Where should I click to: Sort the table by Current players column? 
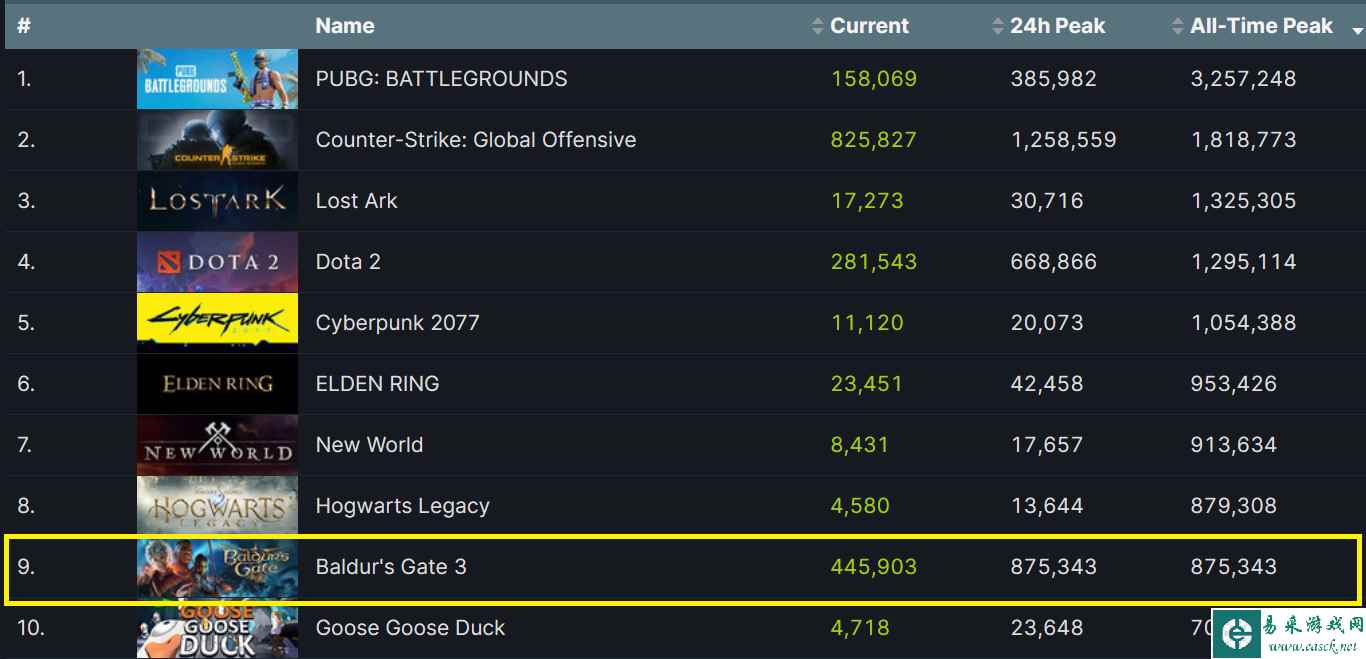tap(868, 26)
